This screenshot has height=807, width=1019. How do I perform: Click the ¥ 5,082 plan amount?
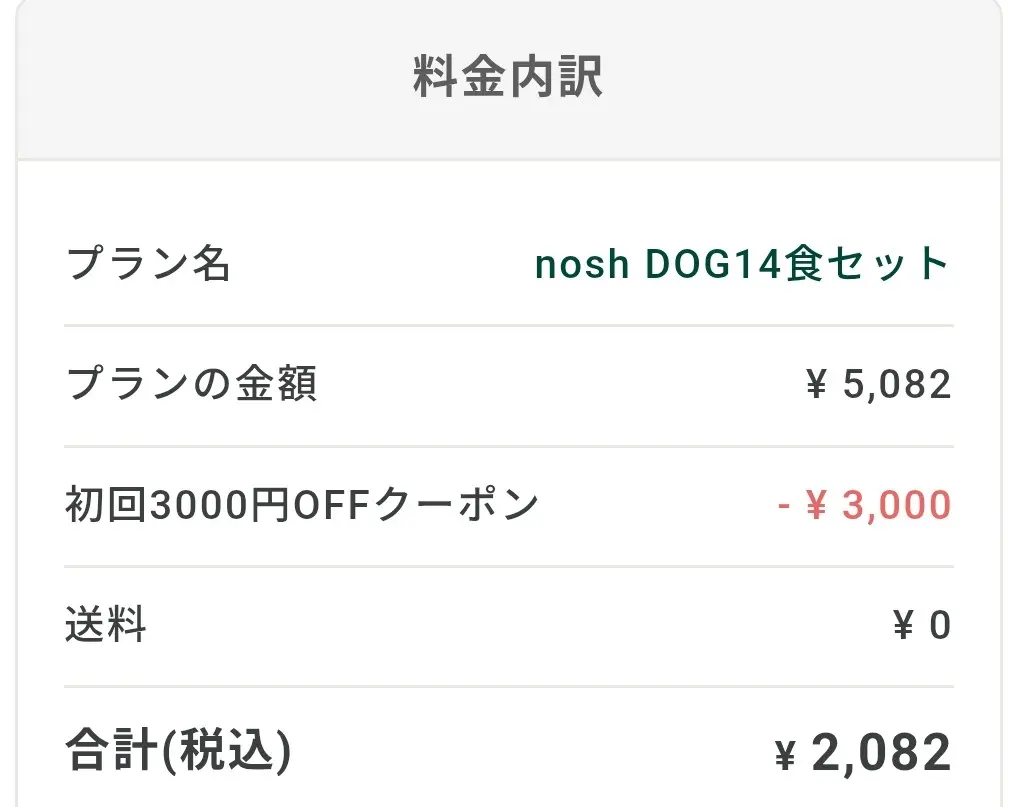click(878, 385)
